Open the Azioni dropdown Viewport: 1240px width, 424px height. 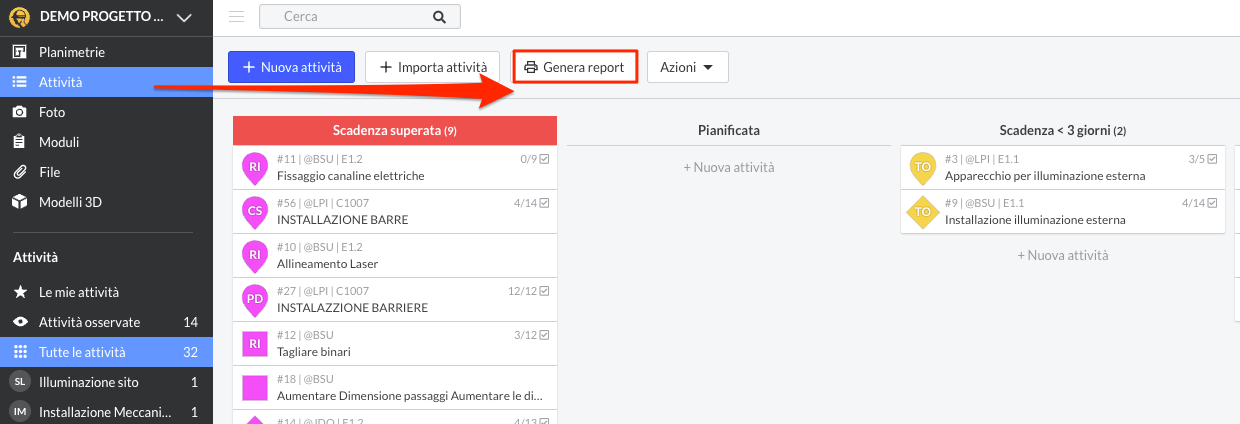[x=687, y=67]
